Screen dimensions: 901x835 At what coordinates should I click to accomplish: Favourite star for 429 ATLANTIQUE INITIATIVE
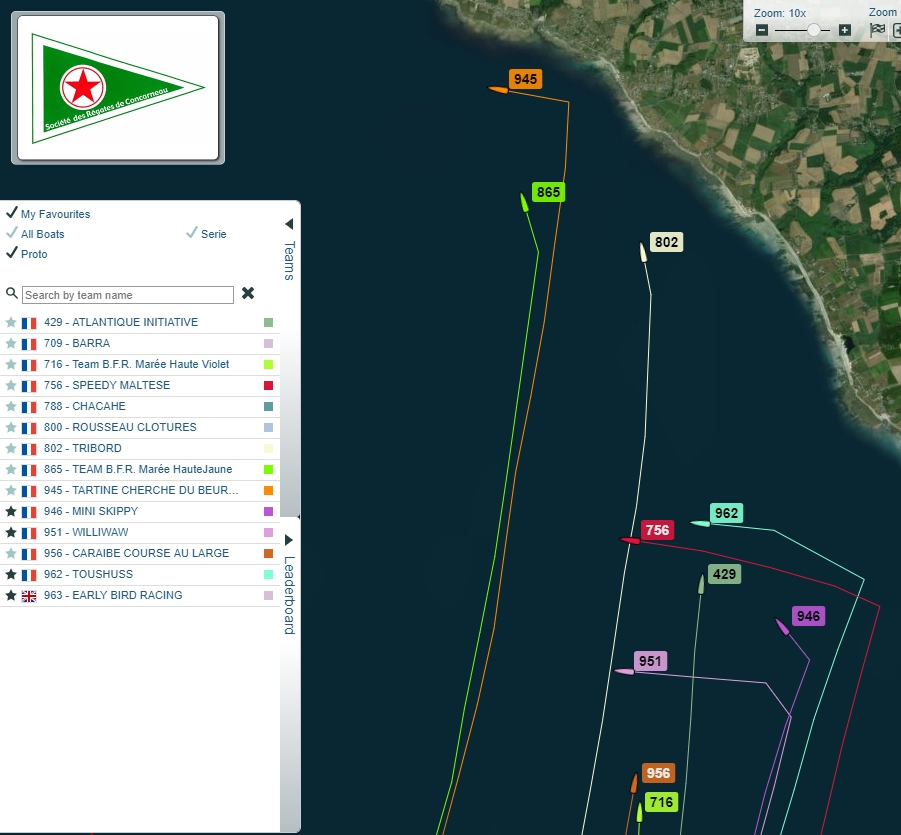(11, 323)
